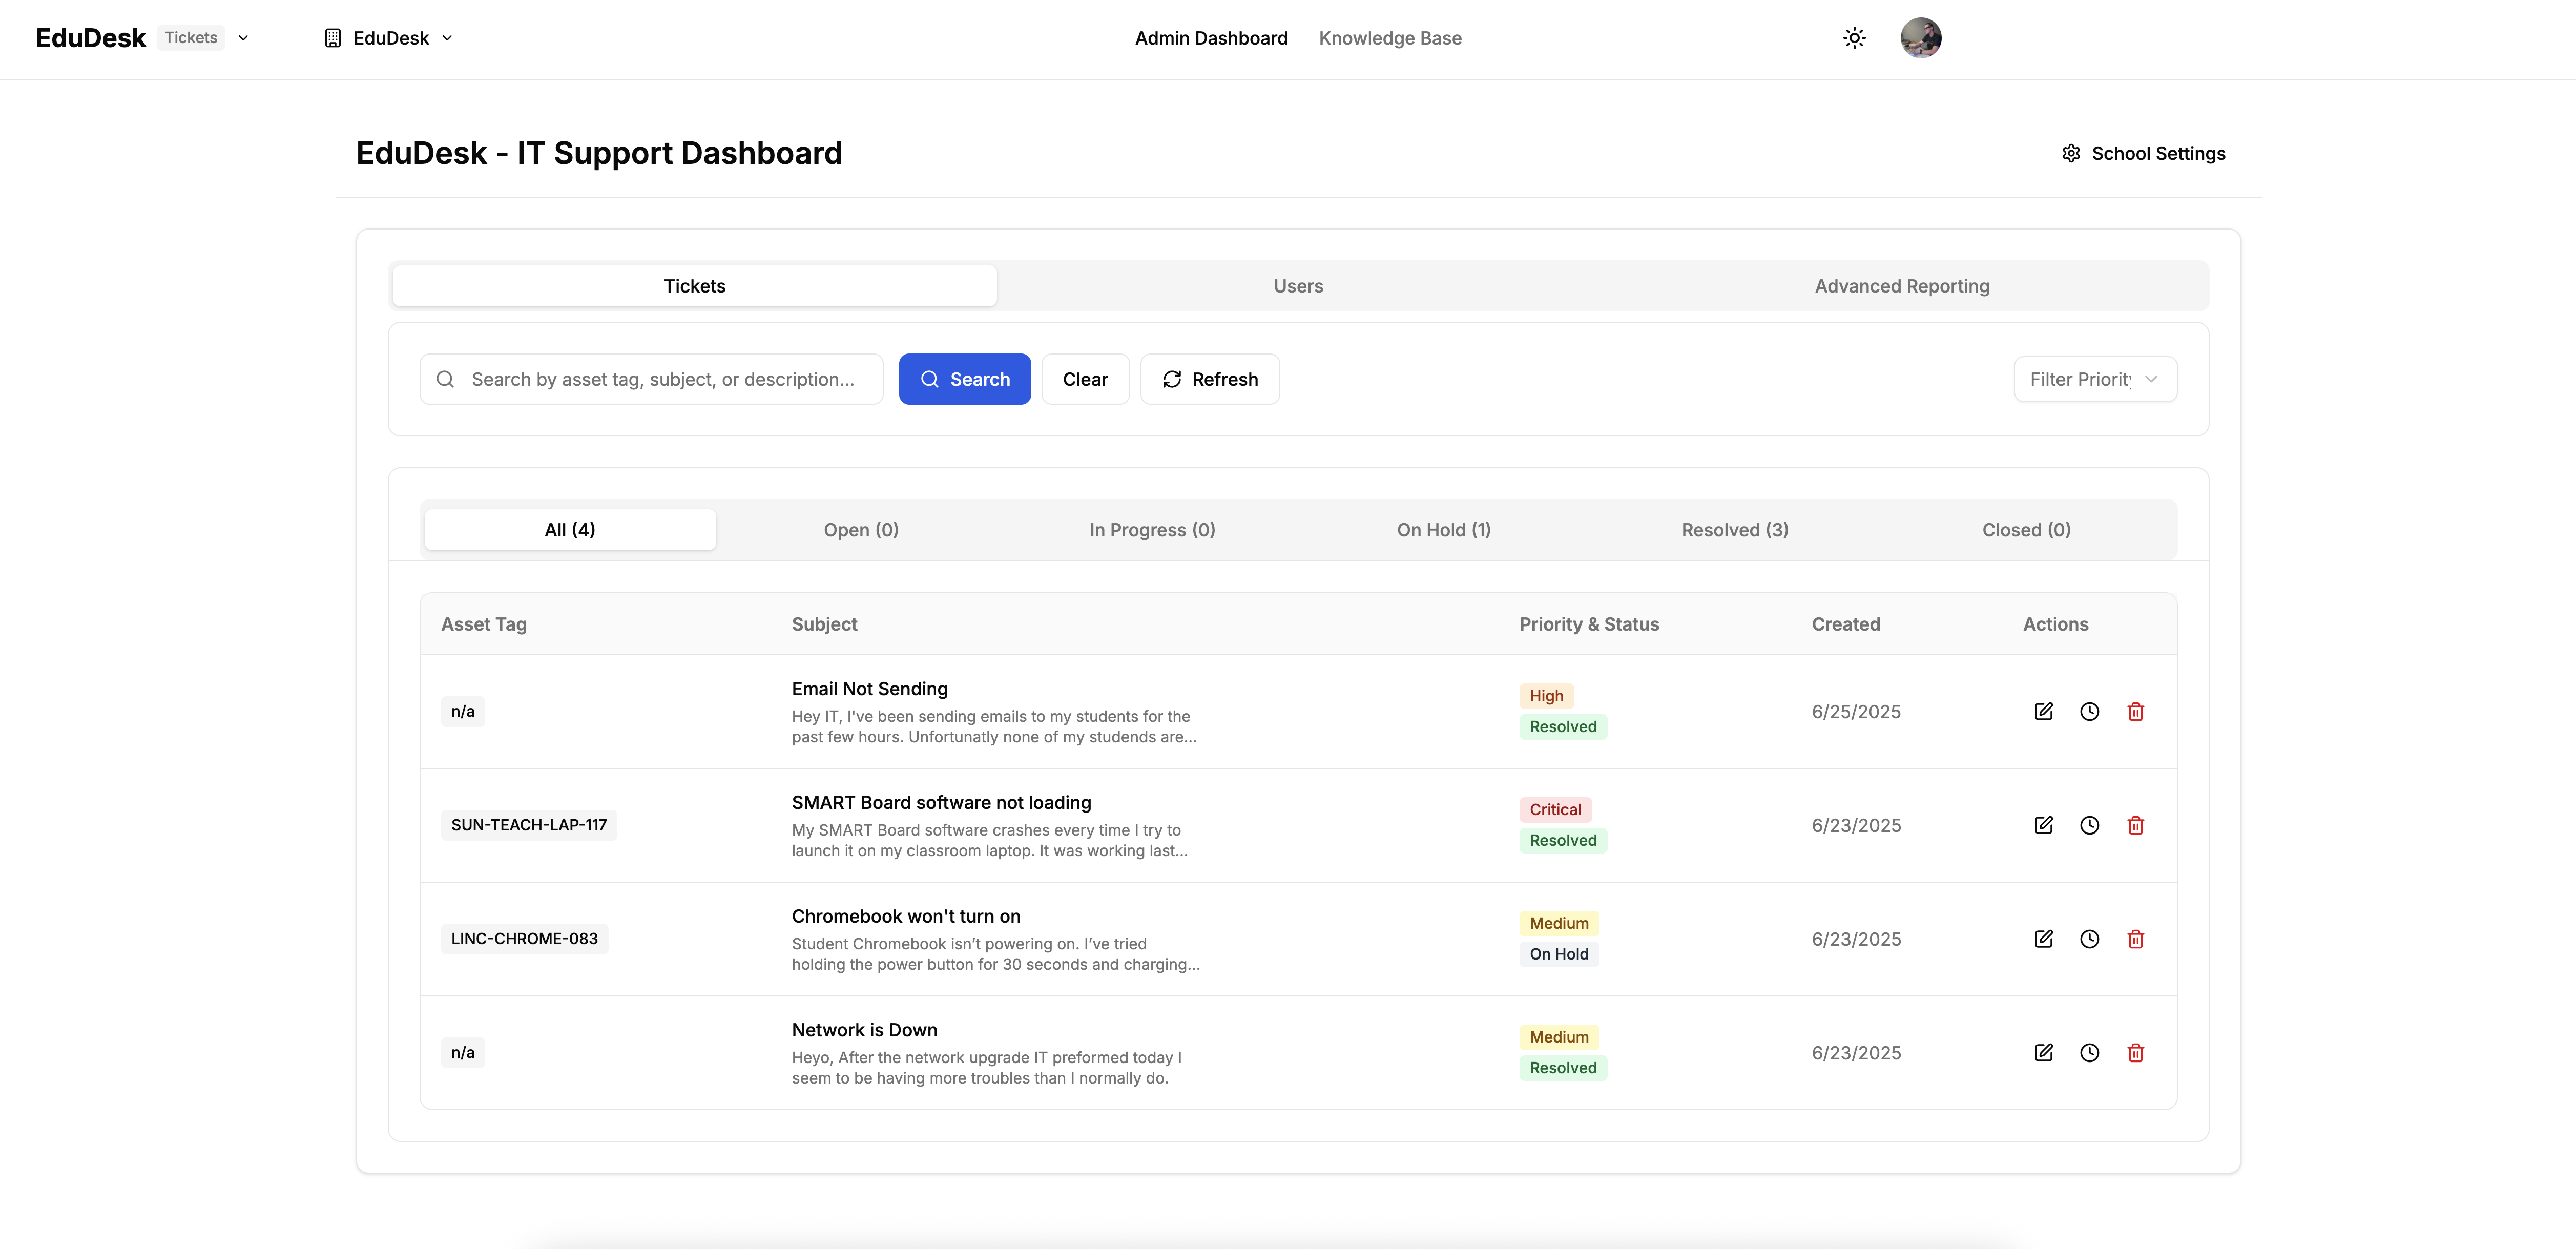Click the gear icon beside School Settings
The height and width of the screenshot is (1249, 2576).
[2070, 153]
